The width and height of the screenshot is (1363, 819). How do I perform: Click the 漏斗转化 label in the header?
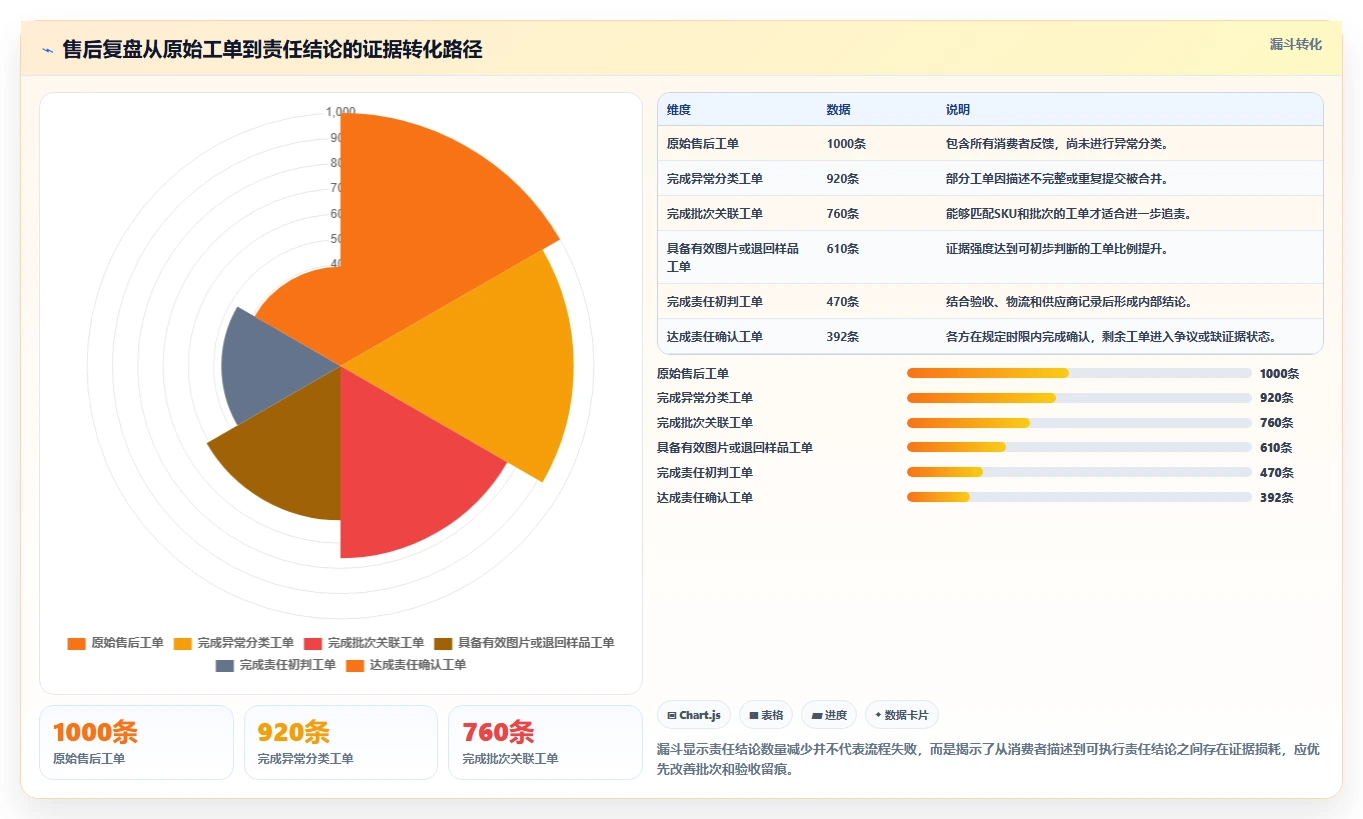1295,44
